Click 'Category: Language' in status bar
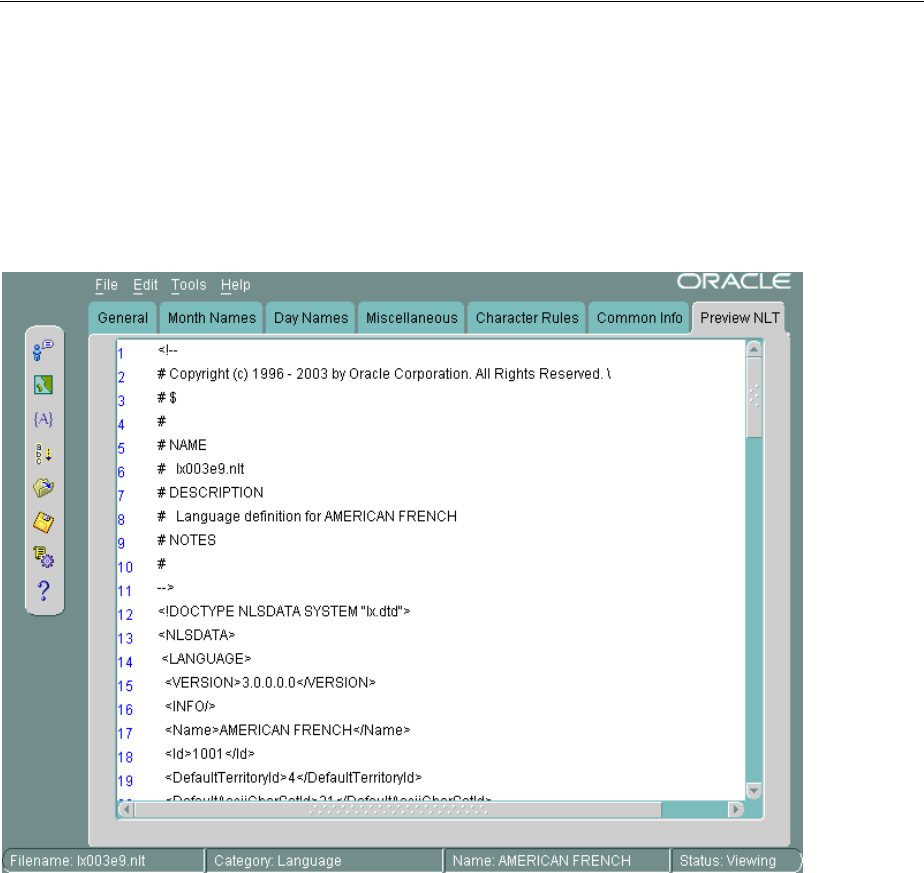Image resolution: width=924 pixels, height=873 pixels. [278, 861]
